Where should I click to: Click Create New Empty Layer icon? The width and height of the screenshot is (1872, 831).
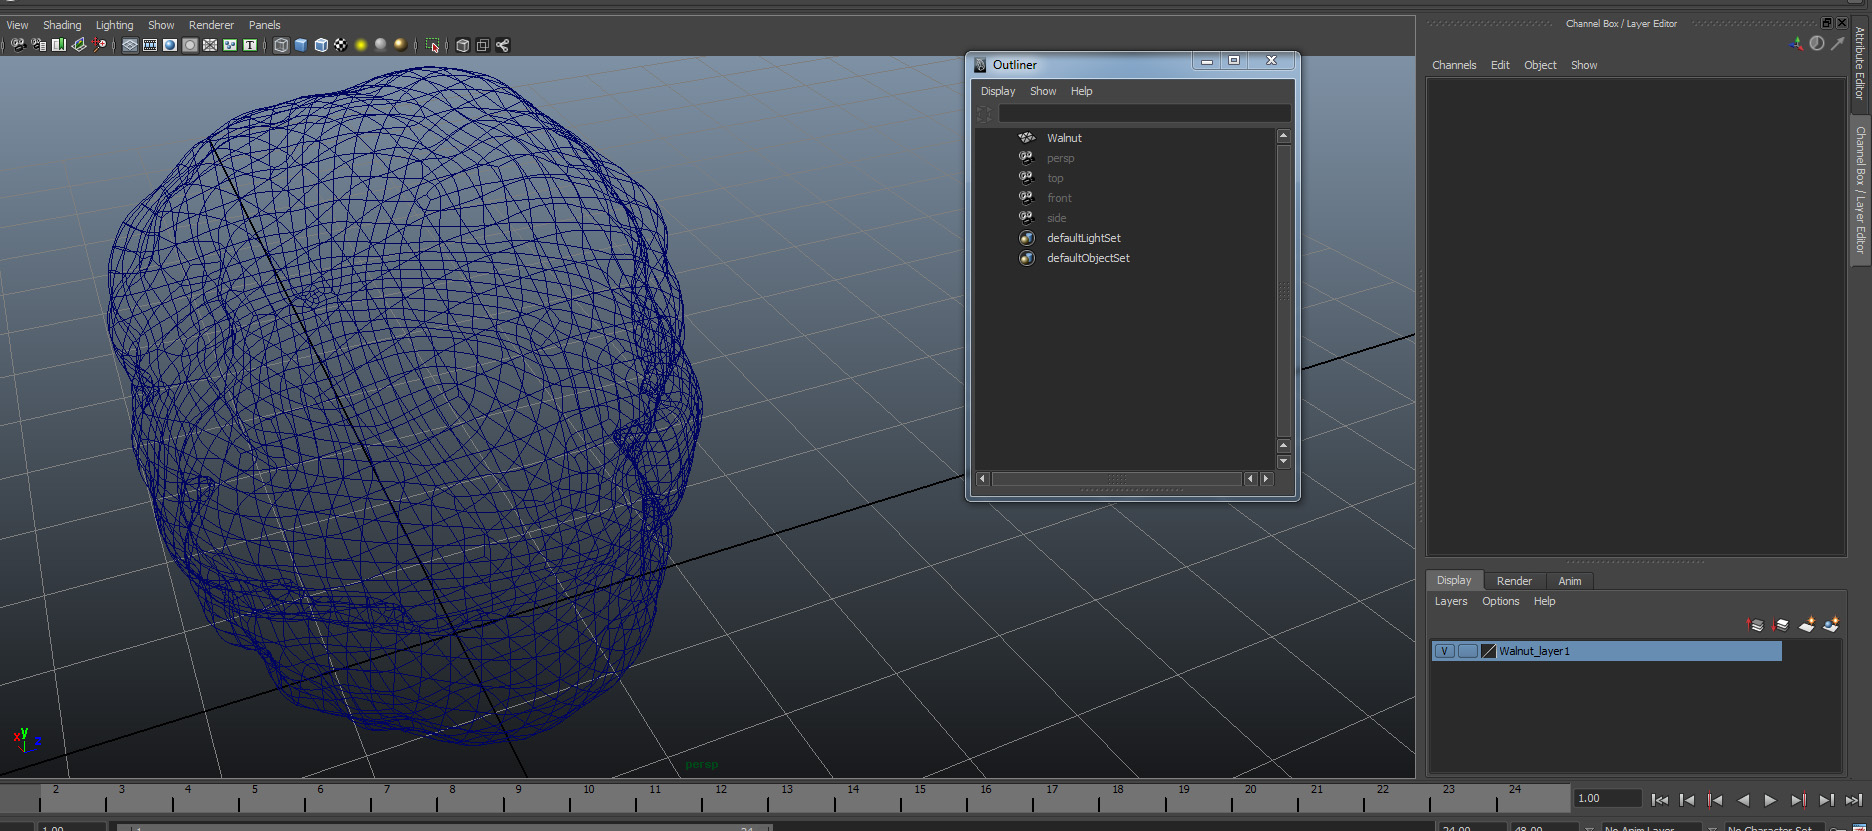1806,625
